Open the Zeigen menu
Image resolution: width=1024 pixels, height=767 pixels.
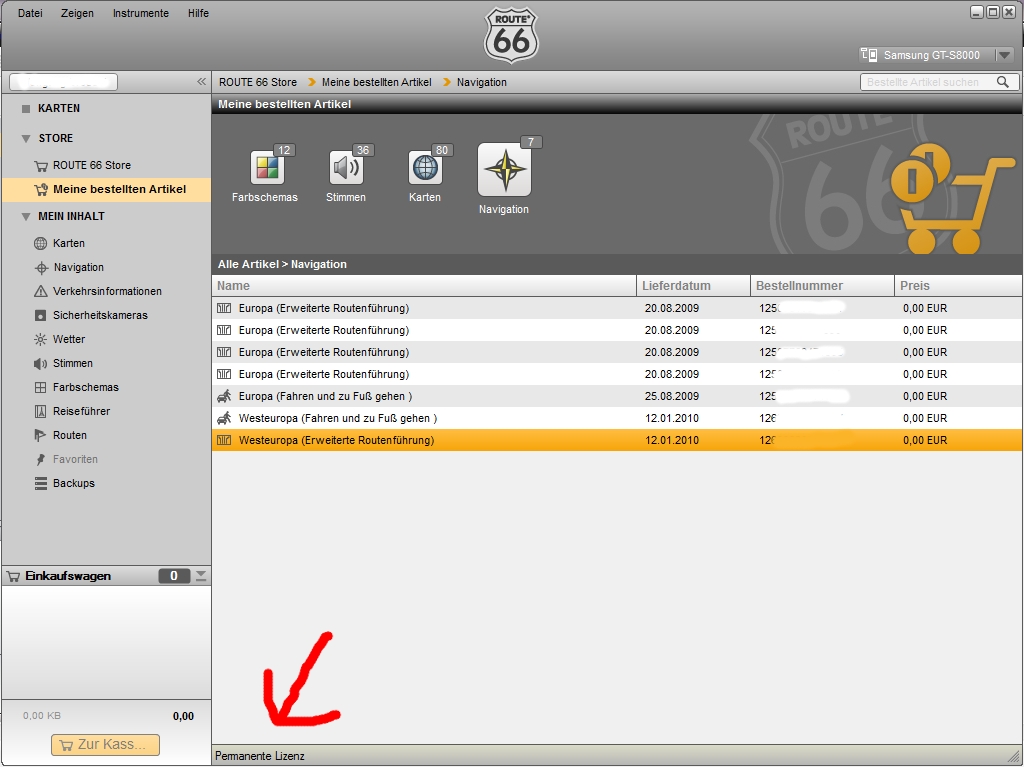(77, 13)
